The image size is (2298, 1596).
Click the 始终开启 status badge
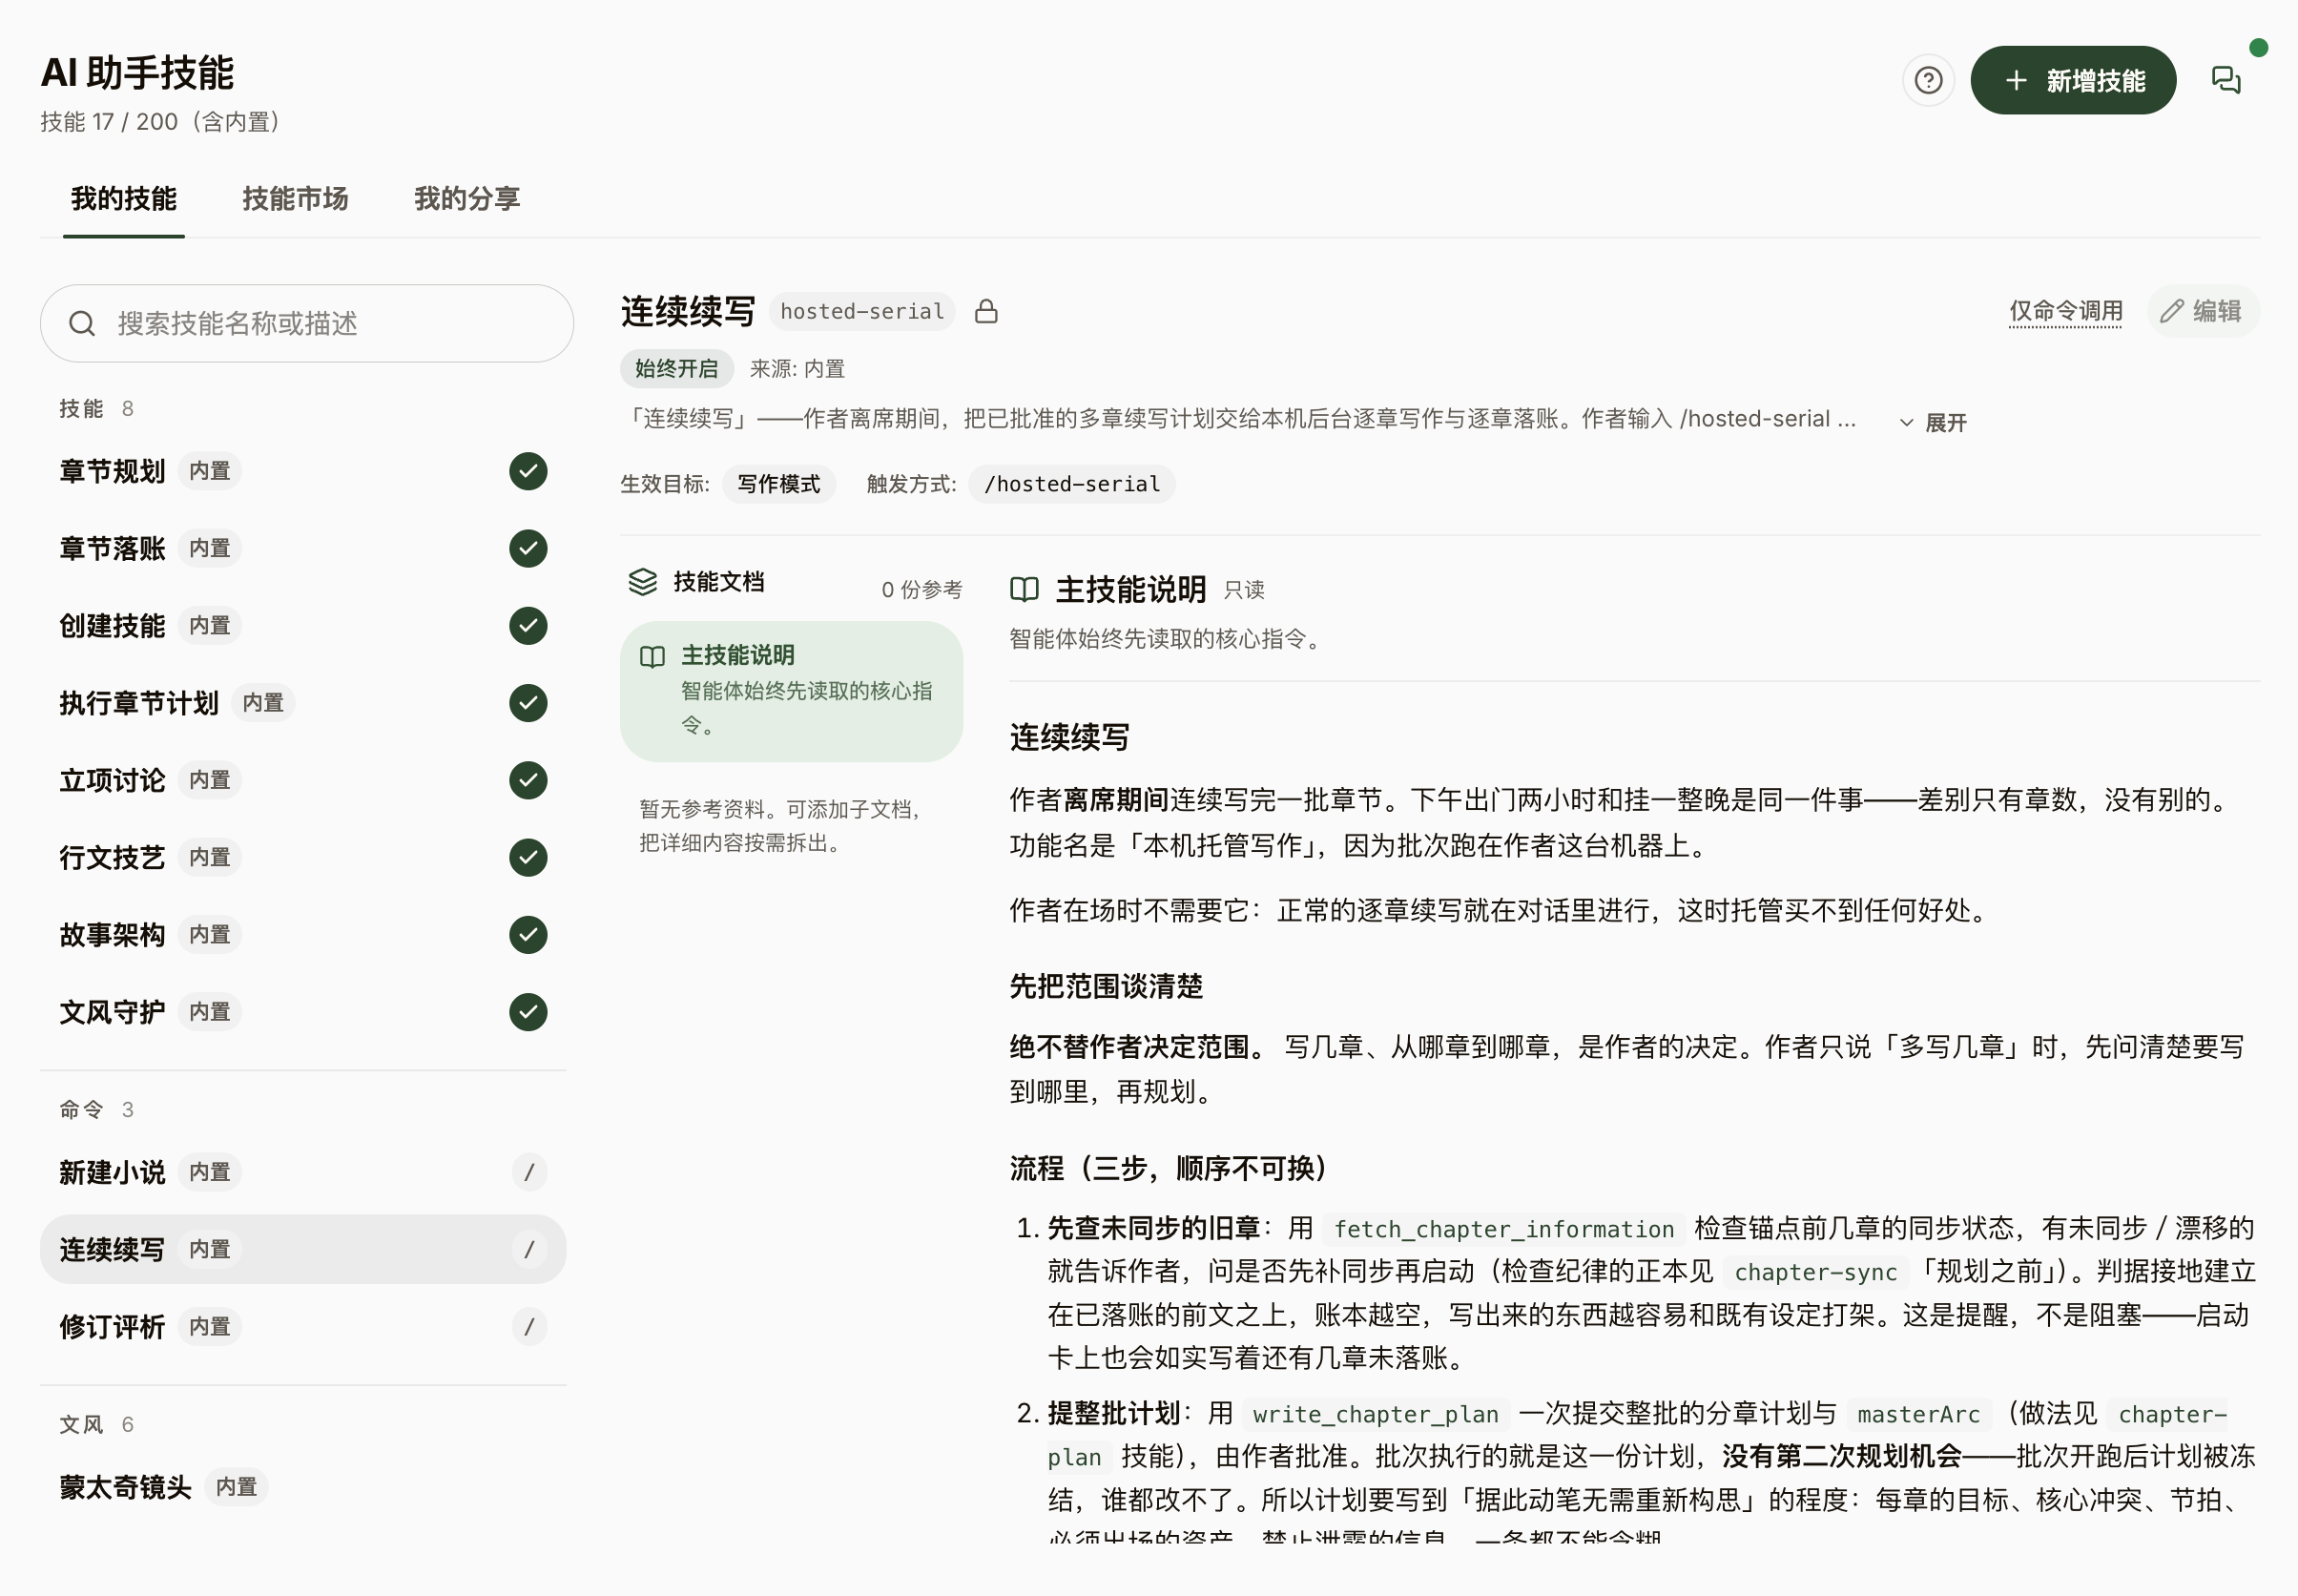(x=676, y=369)
